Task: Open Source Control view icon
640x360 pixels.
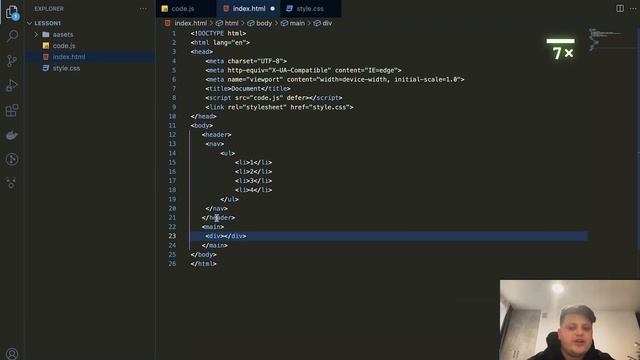Action: [12, 61]
